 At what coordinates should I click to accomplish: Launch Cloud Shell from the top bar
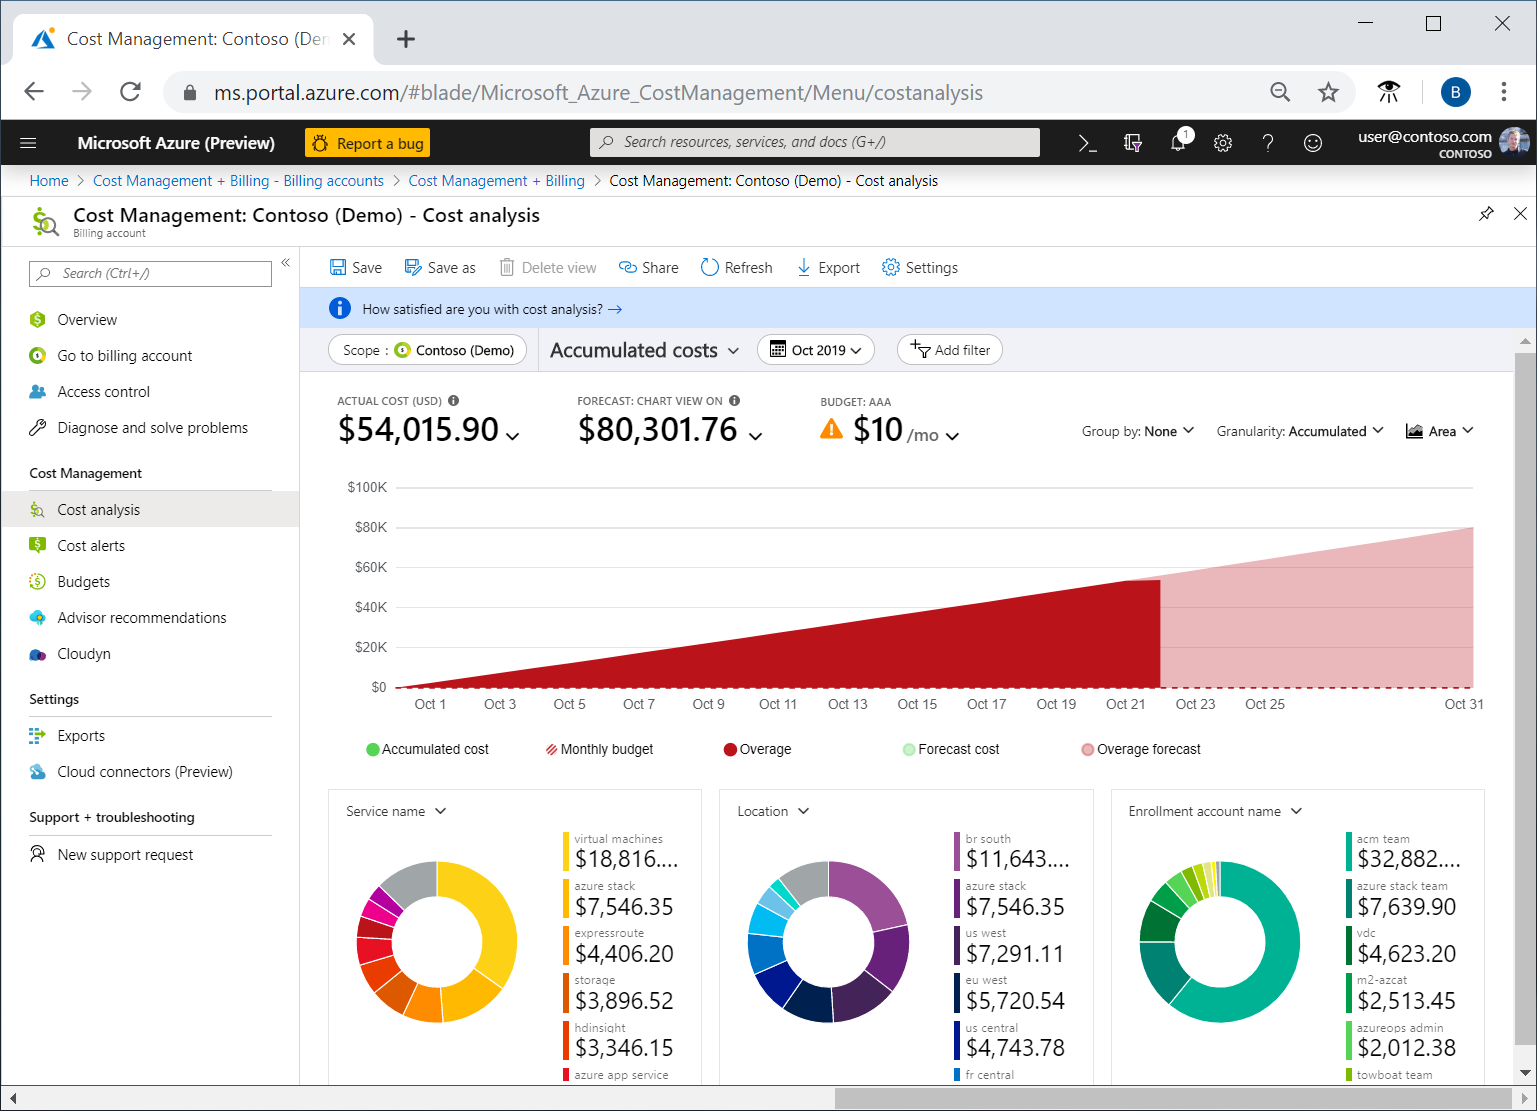1086,142
